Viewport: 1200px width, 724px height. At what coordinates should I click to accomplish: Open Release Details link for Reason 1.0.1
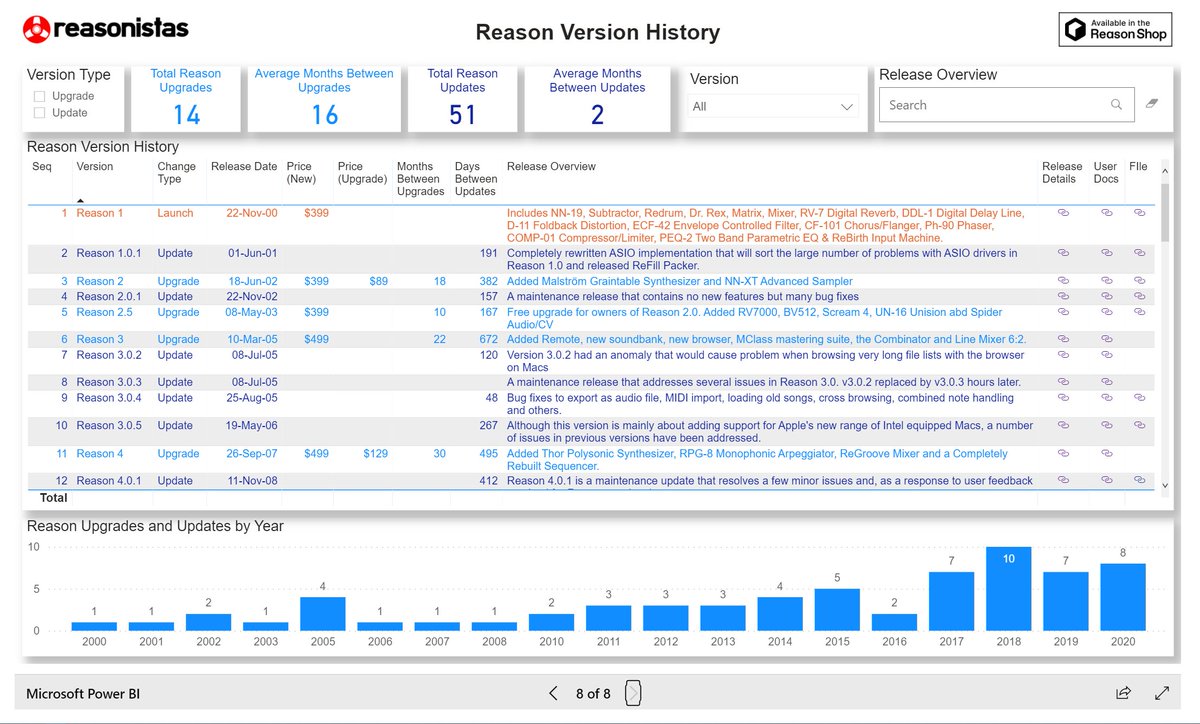[1063, 254]
